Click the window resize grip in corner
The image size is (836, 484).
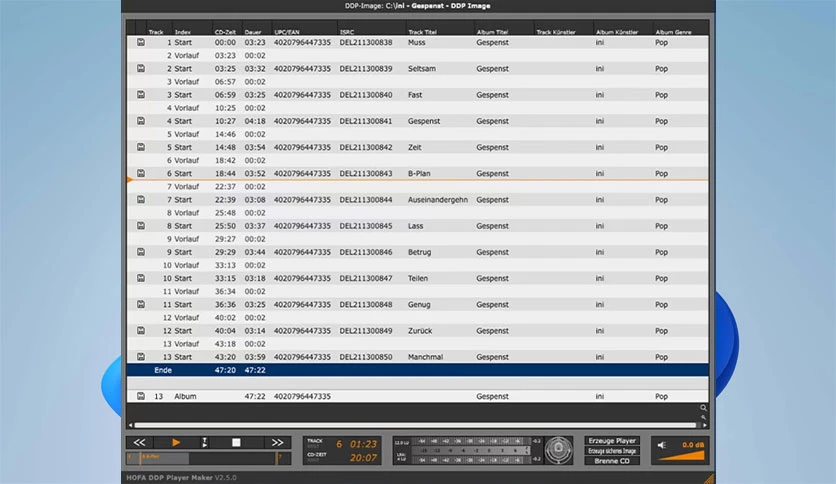[709, 478]
